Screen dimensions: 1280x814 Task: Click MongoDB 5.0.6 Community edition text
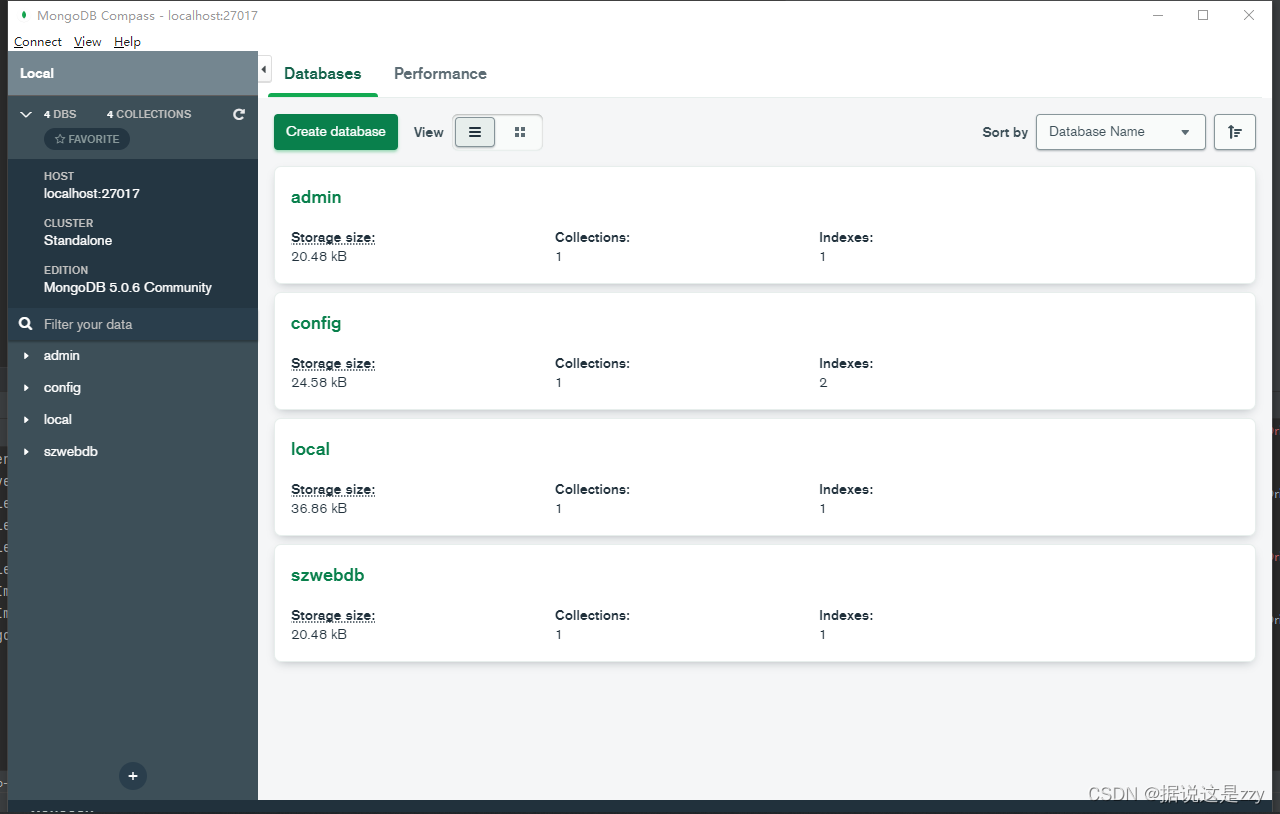point(128,287)
